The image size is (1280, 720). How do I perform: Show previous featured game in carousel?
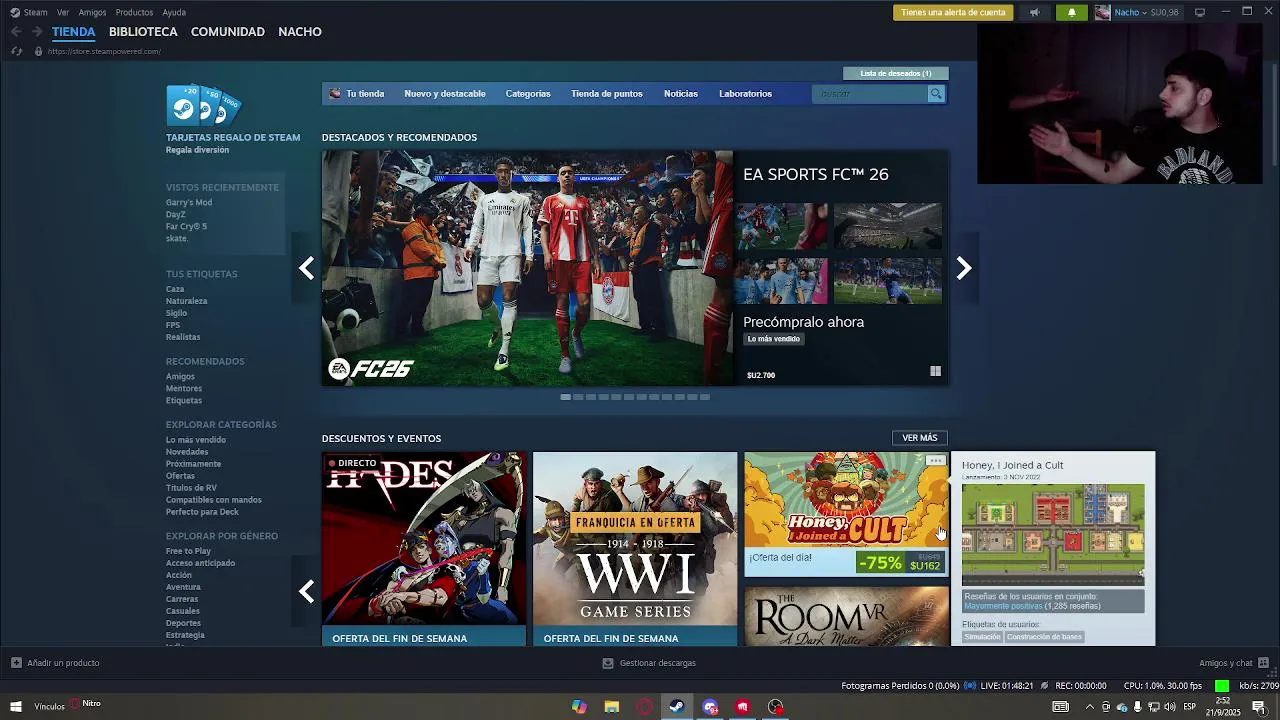coord(307,268)
